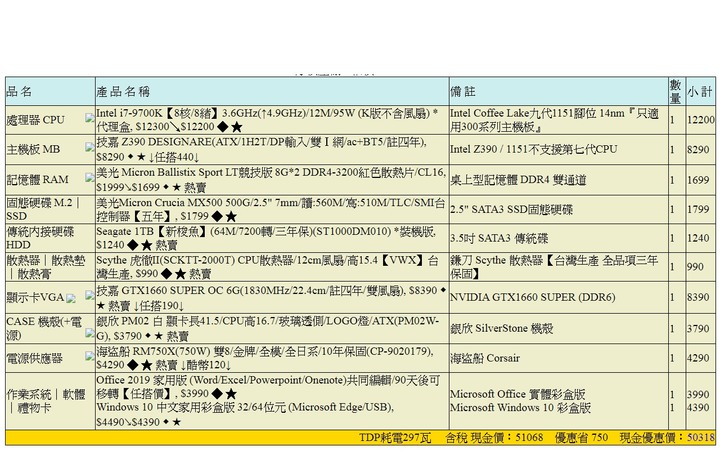Click the 記憶體 RAM category label
Image resolution: width=720 pixels, height=455 pixels.
point(38,179)
